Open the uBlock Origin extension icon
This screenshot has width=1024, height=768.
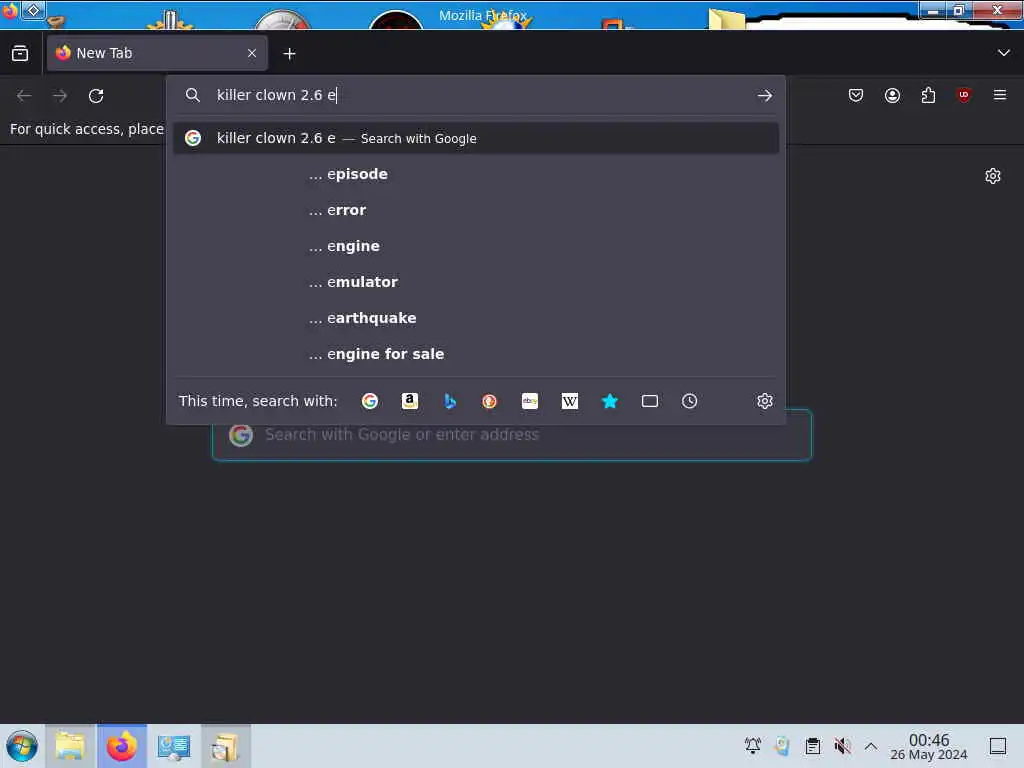click(964, 95)
